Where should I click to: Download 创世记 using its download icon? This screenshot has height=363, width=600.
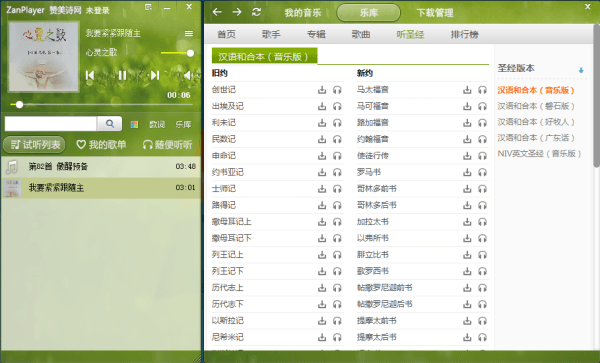pyautogui.click(x=322, y=90)
